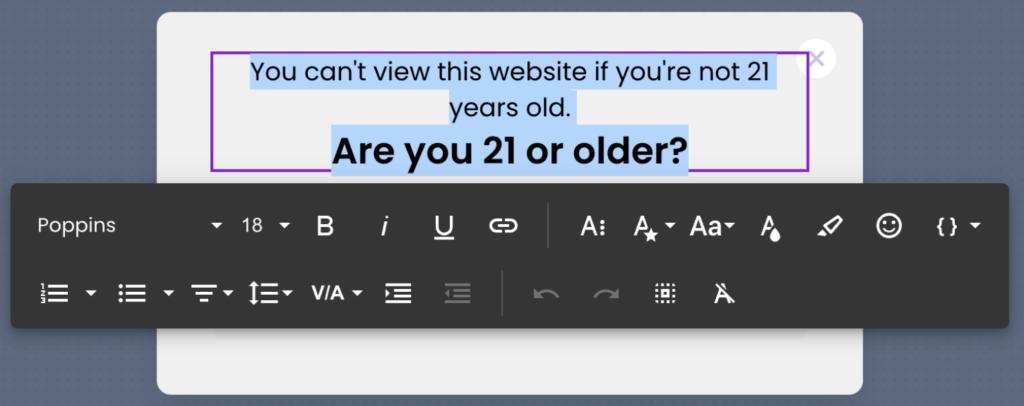Viewport: 1024px width, 406px height.
Task: Toggle italic formatting
Action: pyautogui.click(x=384, y=226)
